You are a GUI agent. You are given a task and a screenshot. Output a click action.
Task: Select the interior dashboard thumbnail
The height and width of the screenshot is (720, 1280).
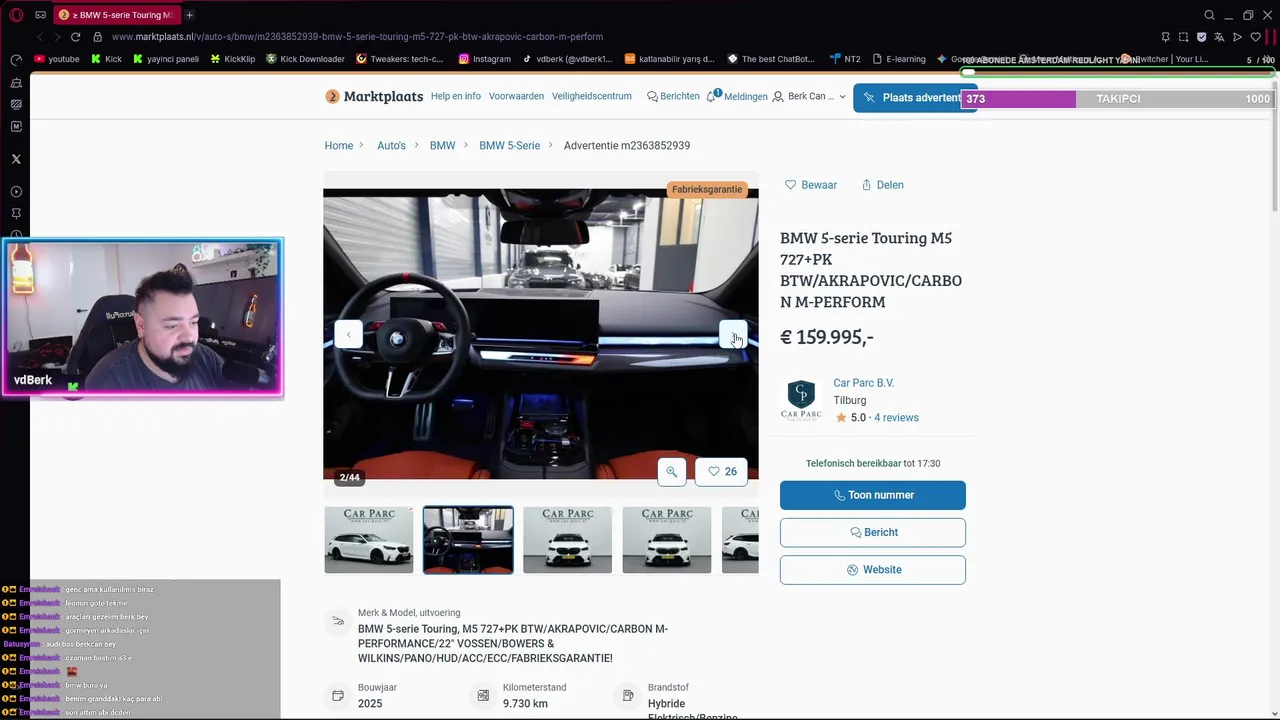point(468,540)
